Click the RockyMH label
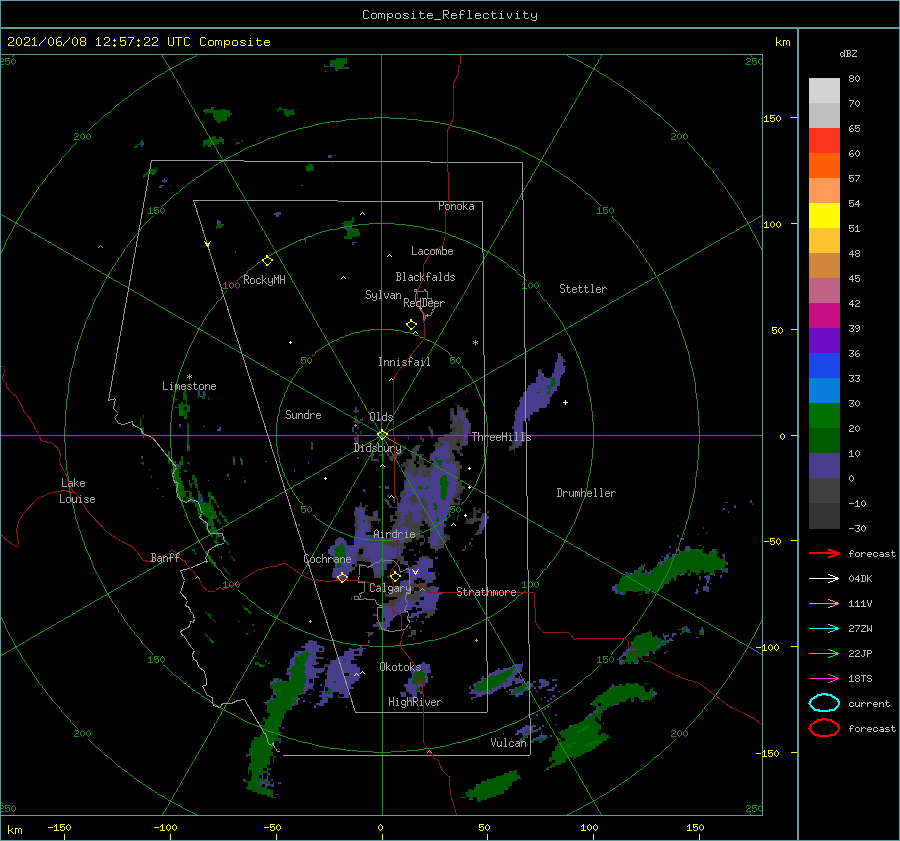 pyautogui.click(x=264, y=280)
